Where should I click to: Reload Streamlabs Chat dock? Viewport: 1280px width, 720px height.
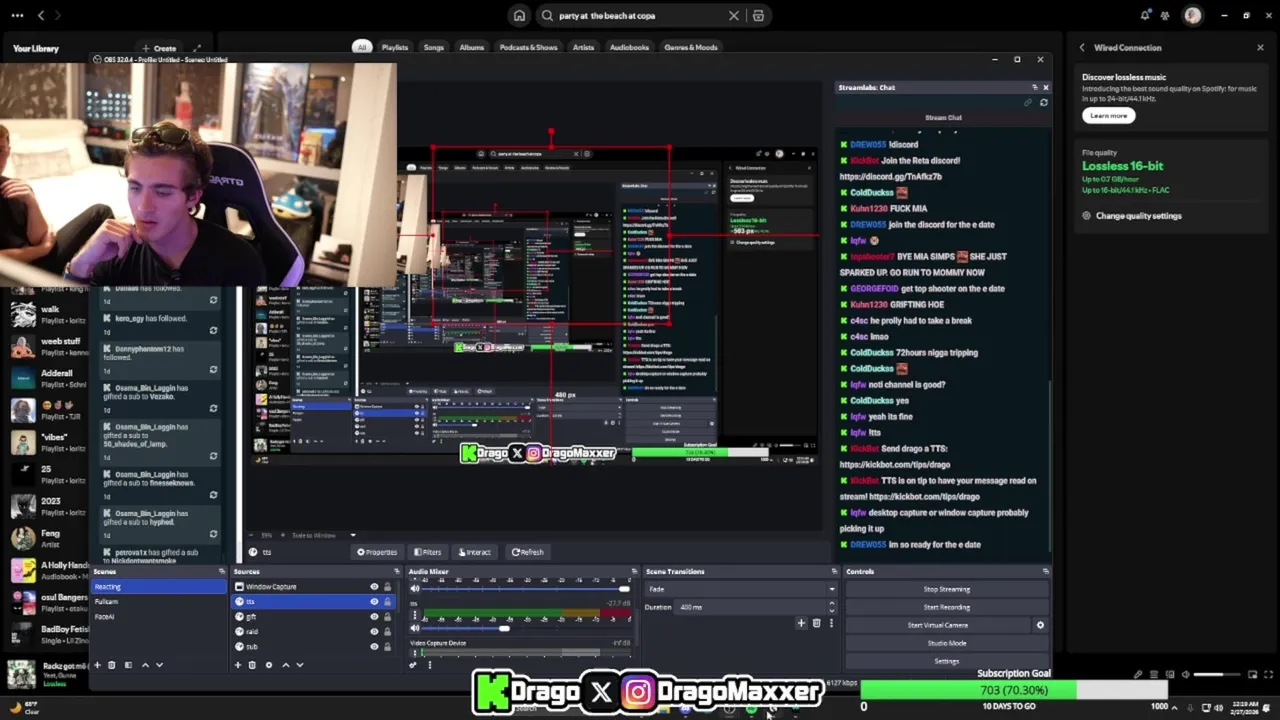[x=1044, y=102]
